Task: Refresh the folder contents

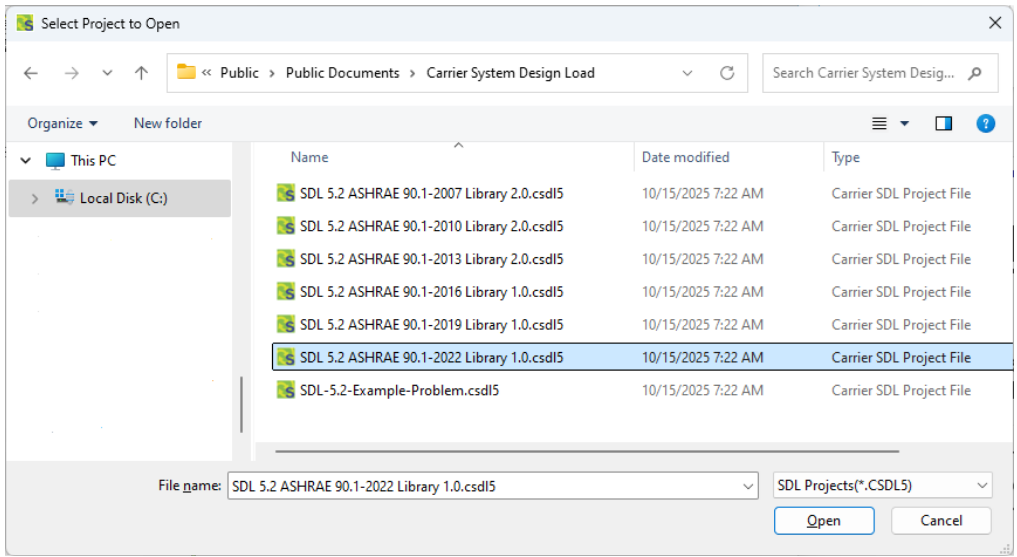Action: (x=727, y=73)
